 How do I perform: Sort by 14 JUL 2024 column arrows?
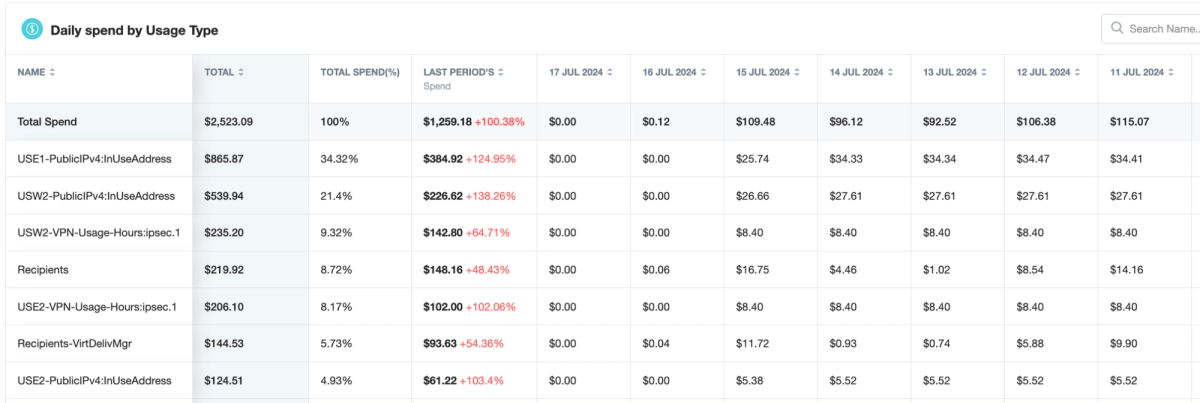coord(890,72)
